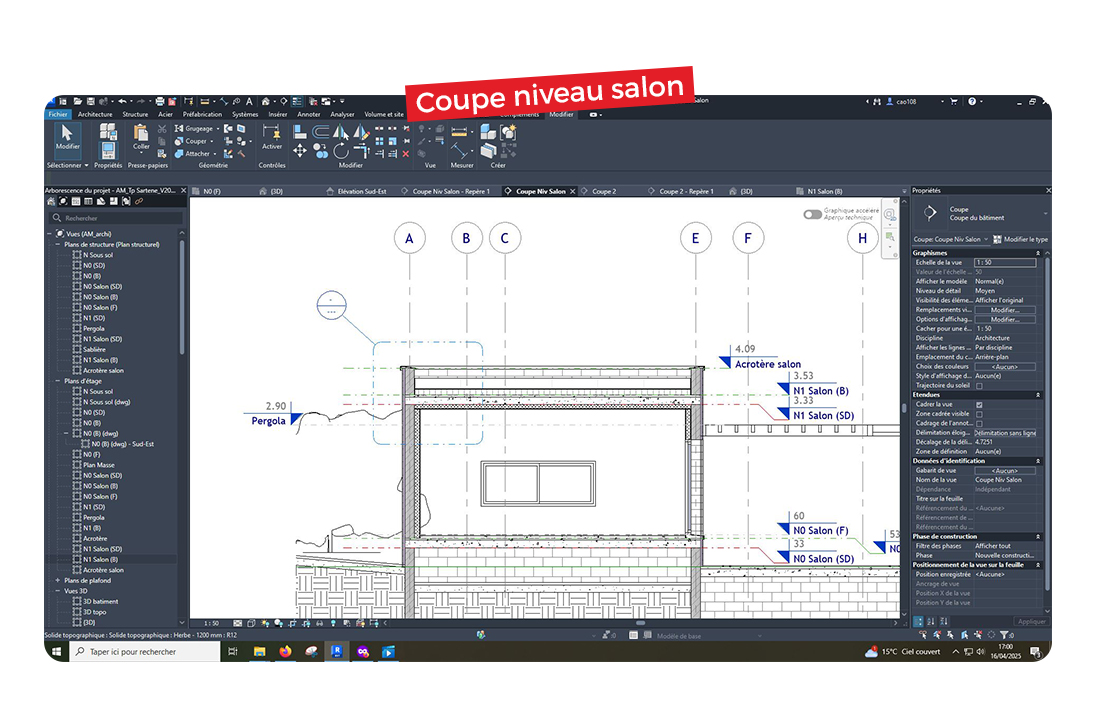
Task: Click the Attacher geometry tool
Action: coord(192,154)
